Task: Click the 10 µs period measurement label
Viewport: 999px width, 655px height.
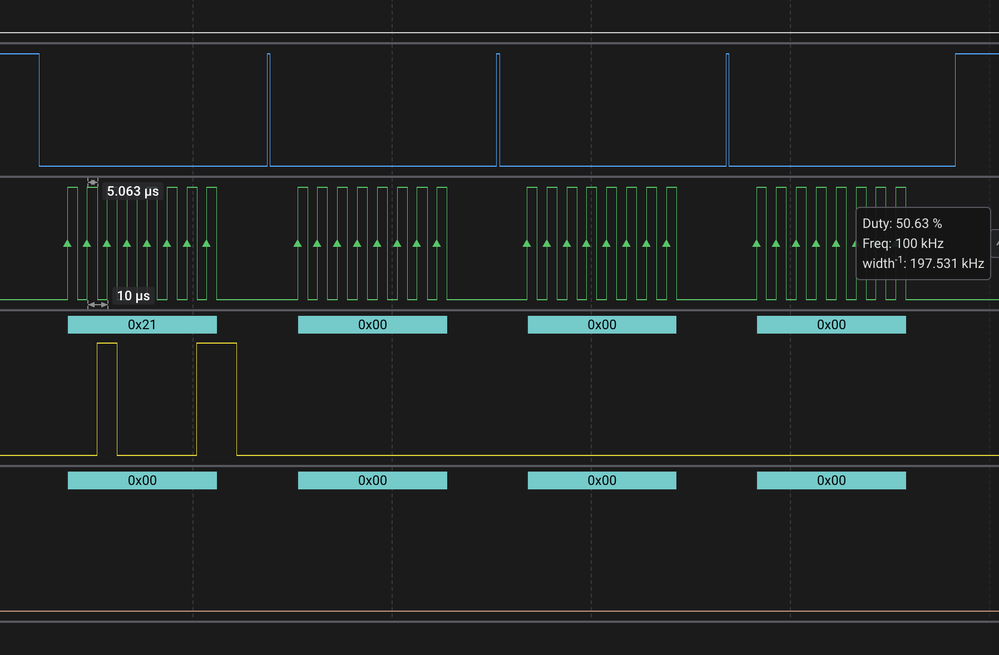Action: tap(133, 296)
